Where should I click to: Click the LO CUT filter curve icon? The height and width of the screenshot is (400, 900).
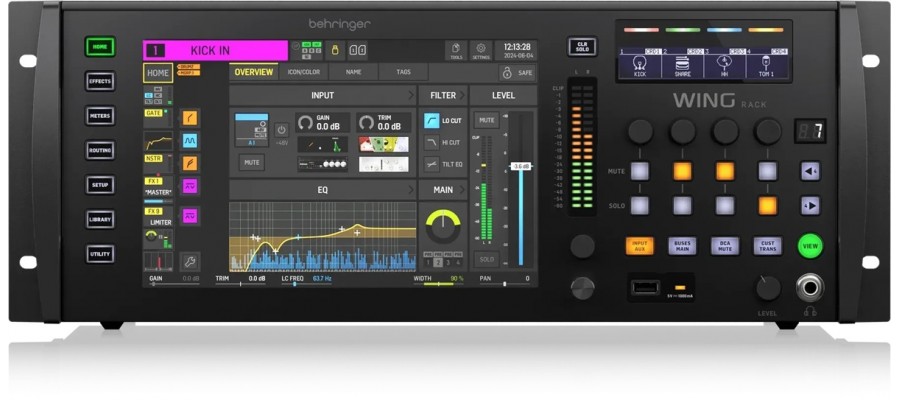432,121
